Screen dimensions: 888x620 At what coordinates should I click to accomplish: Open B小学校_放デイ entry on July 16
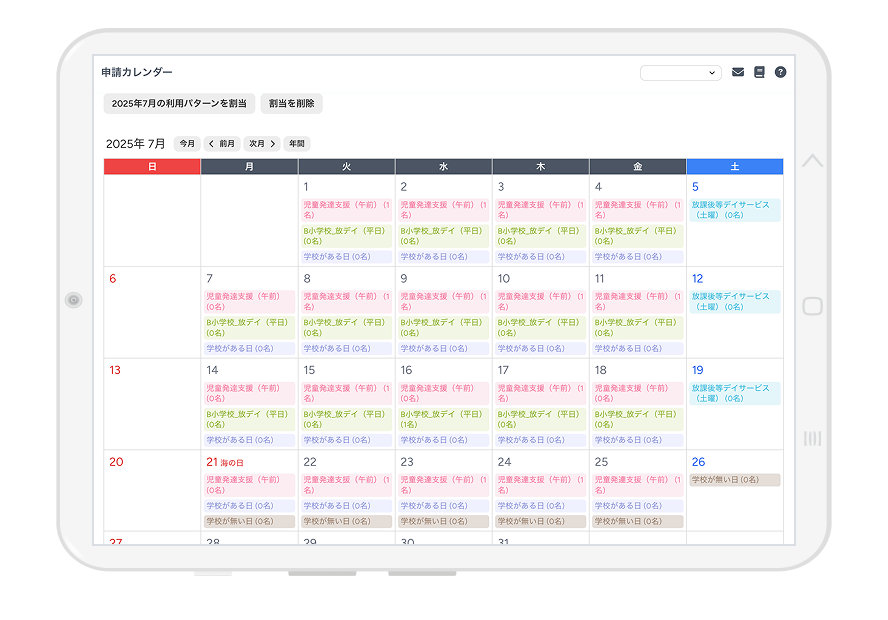(x=443, y=418)
